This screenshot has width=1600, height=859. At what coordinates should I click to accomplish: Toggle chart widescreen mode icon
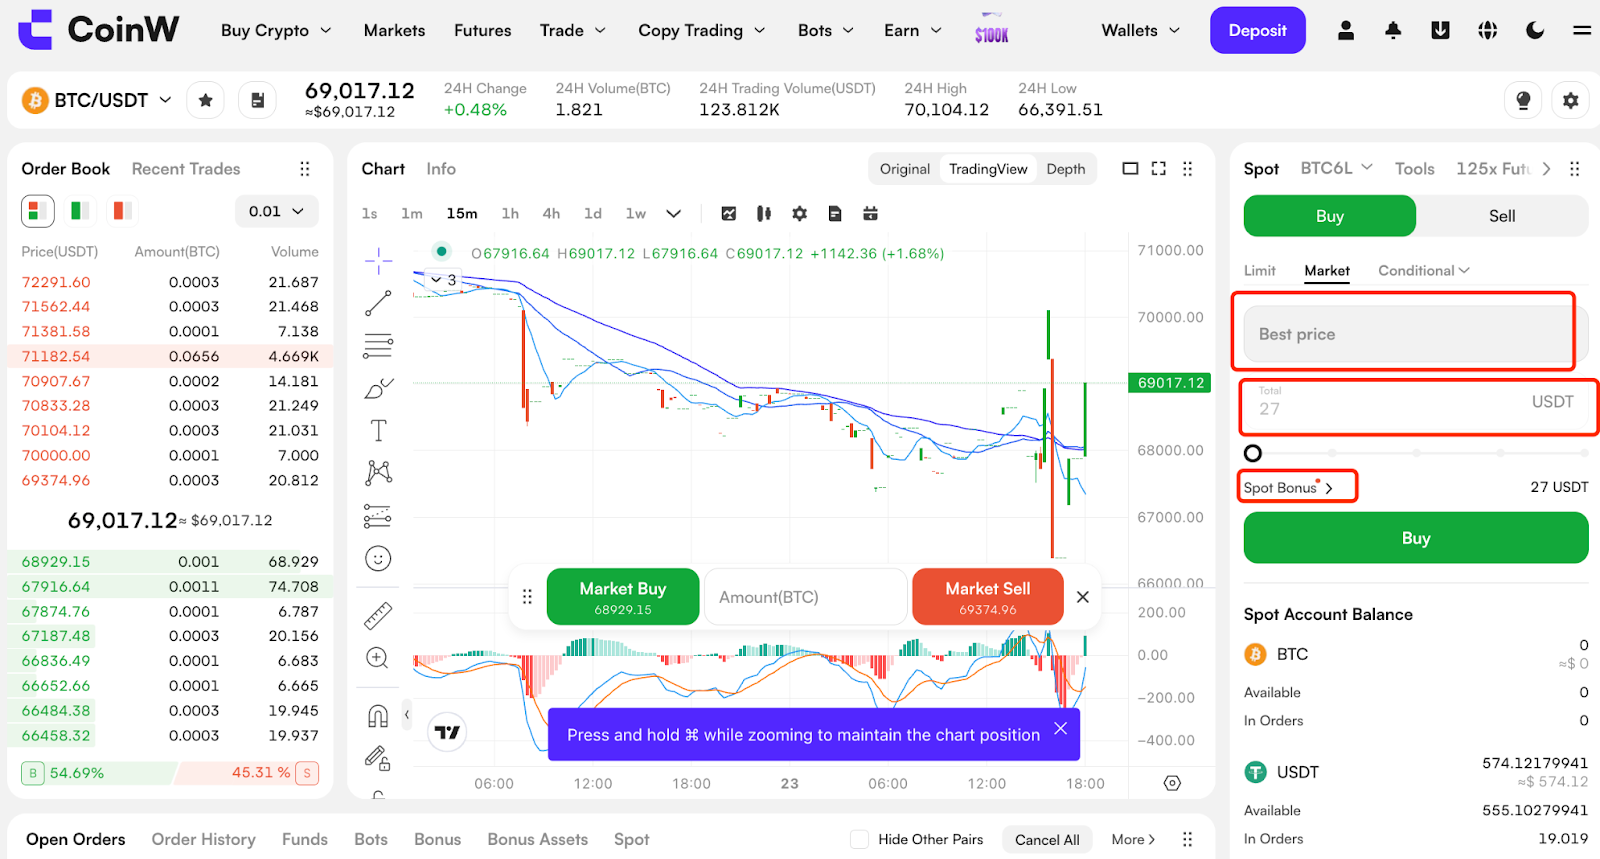(x=1130, y=169)
